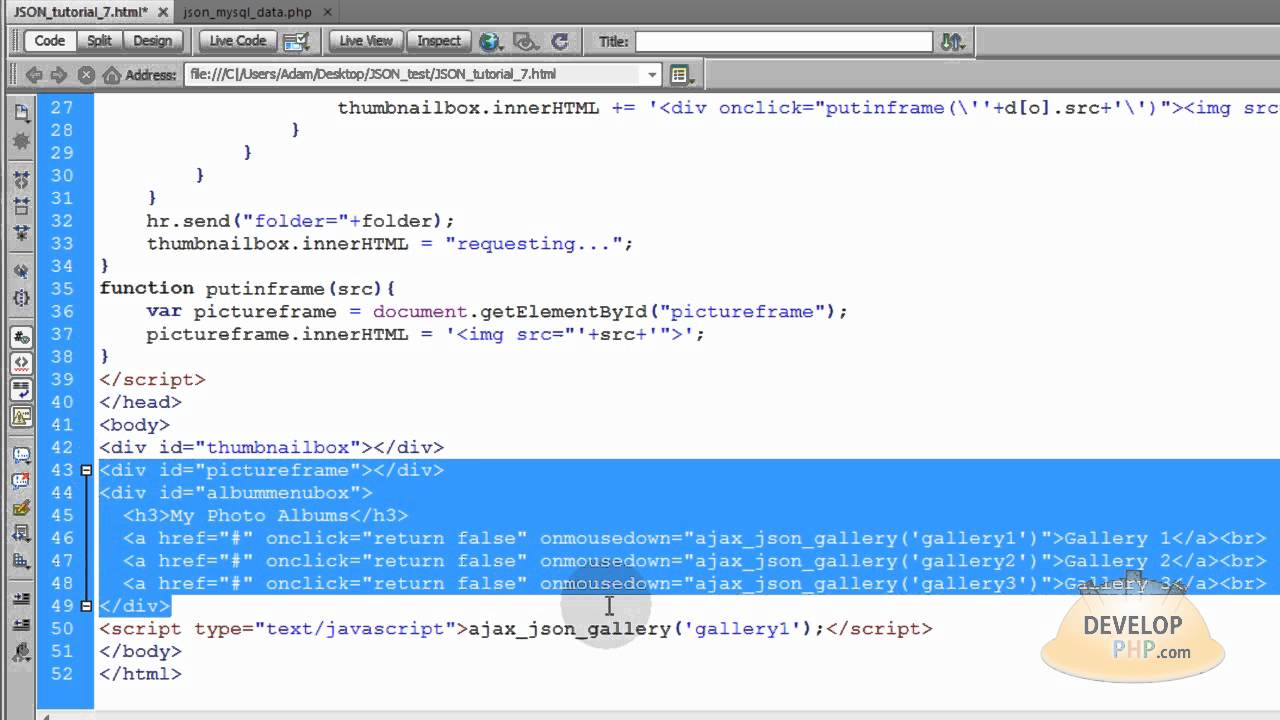Refresh the Live View display
This screenshot has width=1280, height=720.
click(560, 41)
